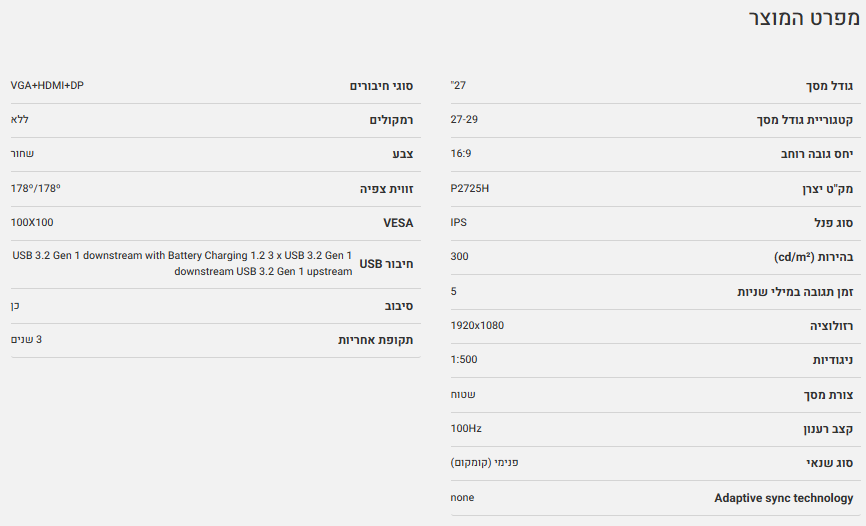Select the 'none' adaptive sync value
Image resolution: width=866 pixels, height=526 pixels.
(462, 497)
